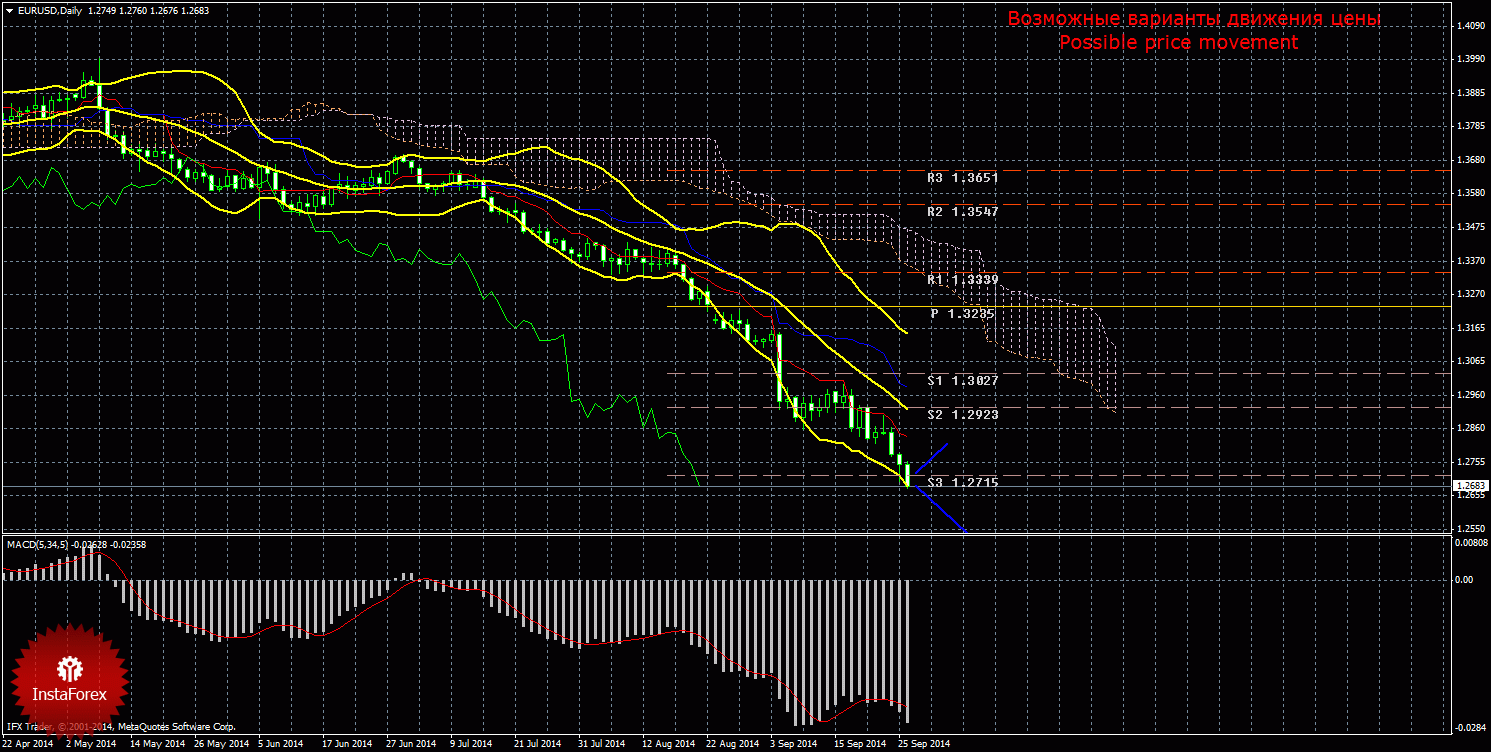Click the P 1.3235 pivot label
The height and width of the screenshot is (752, 1491).
[963, 314]
